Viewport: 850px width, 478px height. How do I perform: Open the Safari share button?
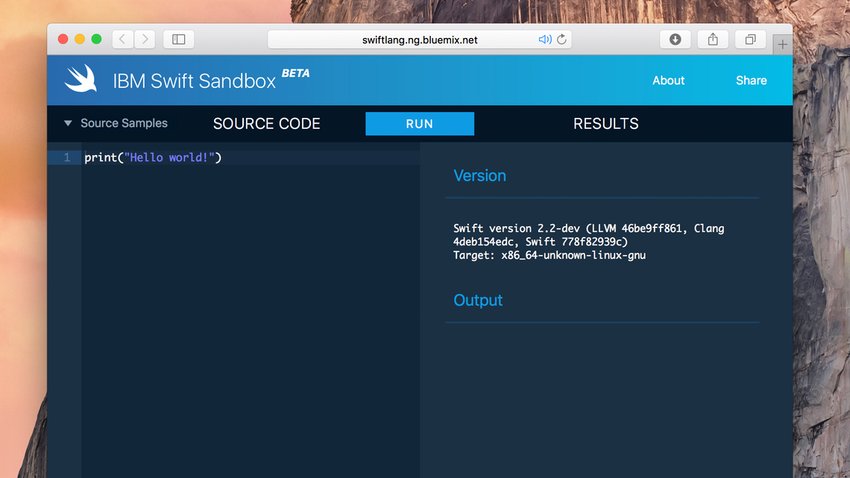point(713,40)
